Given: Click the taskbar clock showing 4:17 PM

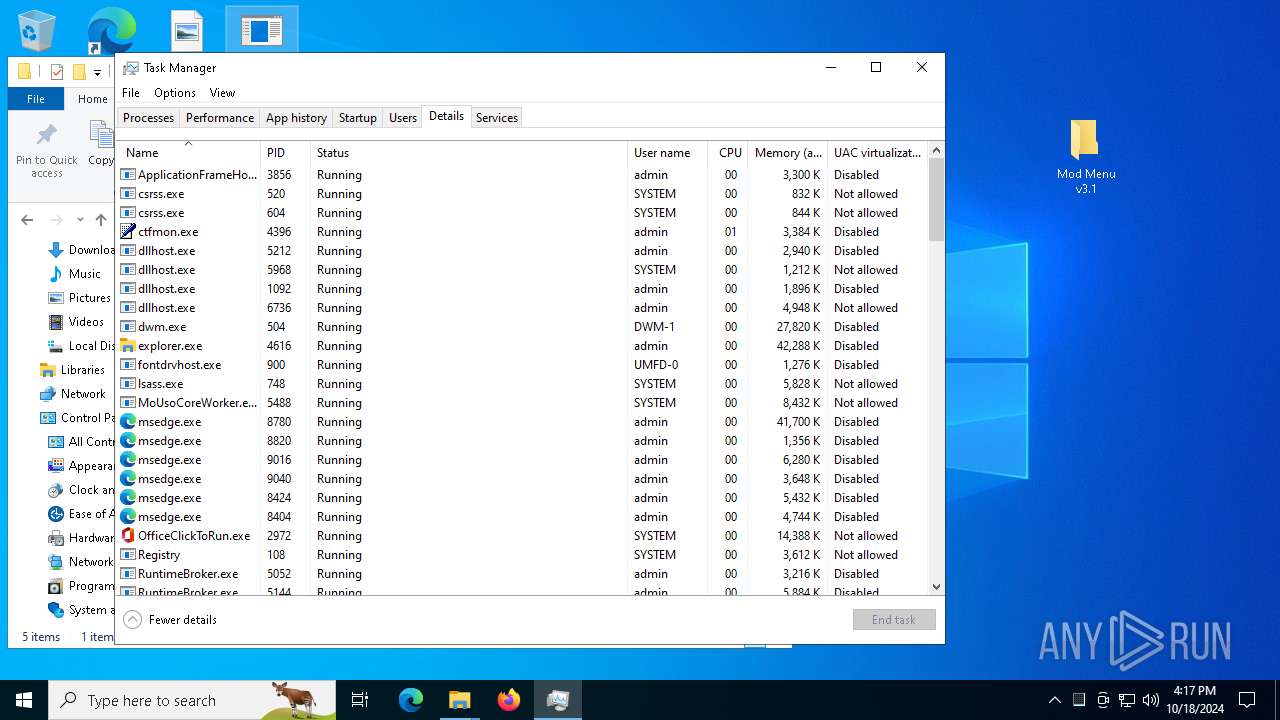Looking at the screenshot, I should coord(1195,700).
